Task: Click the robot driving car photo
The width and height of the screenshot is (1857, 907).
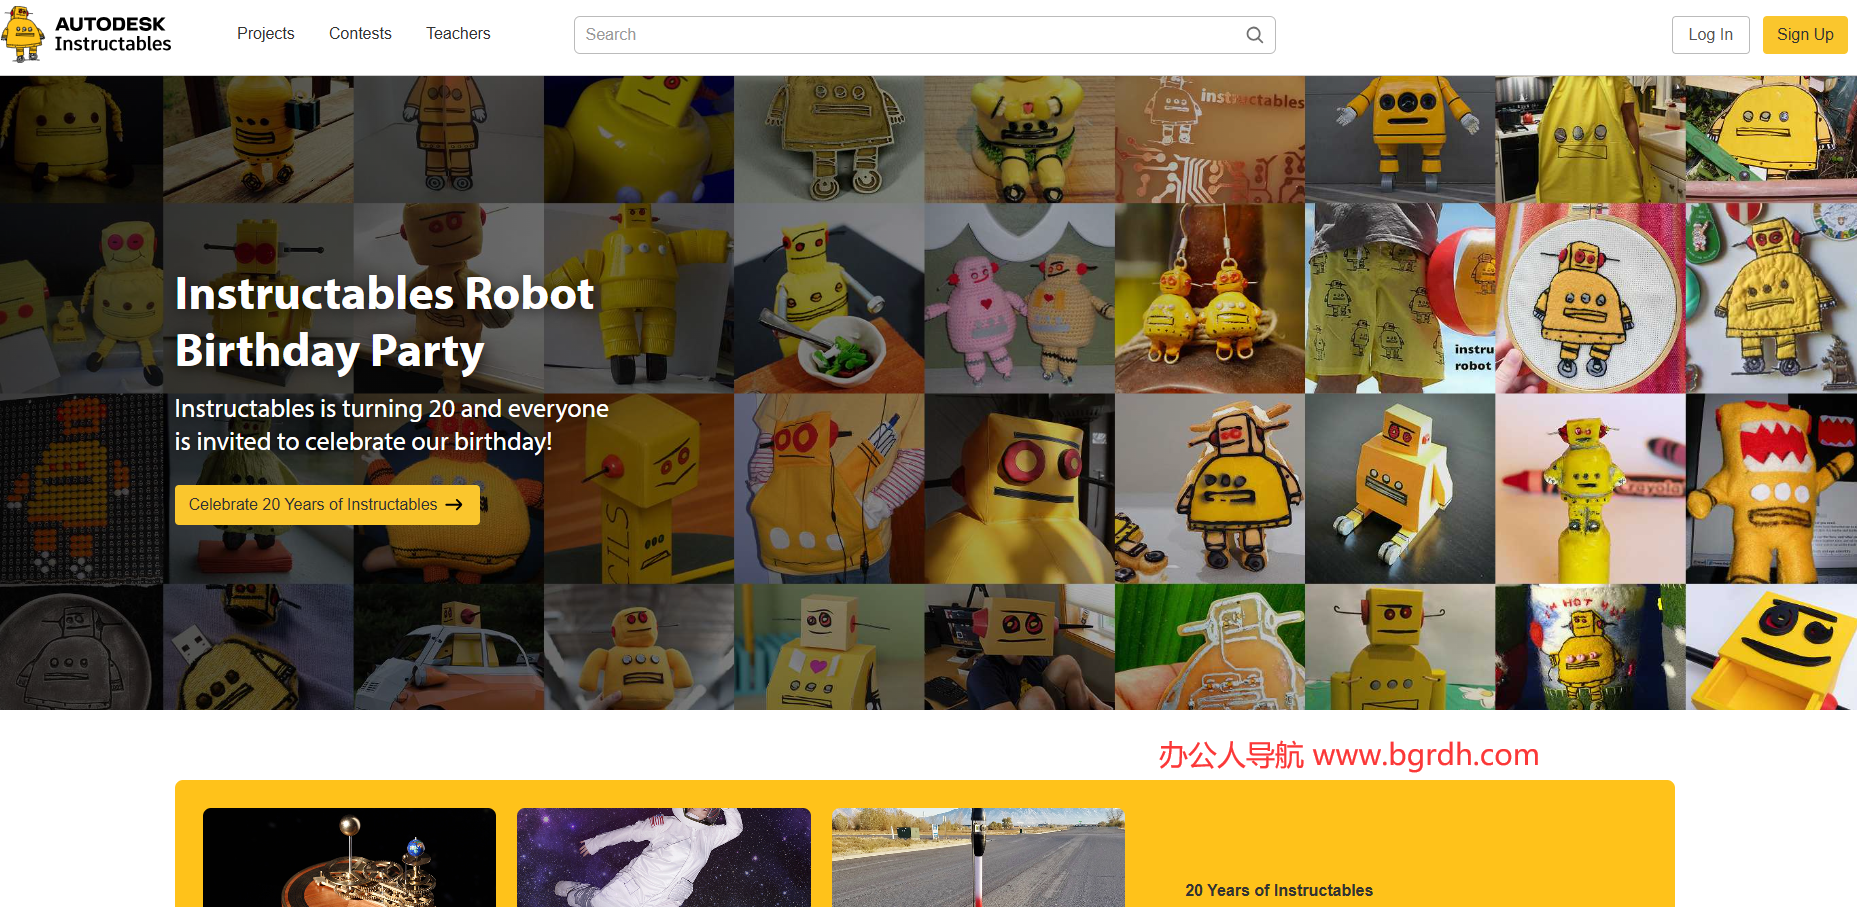Action: pyautogui.click(x=449, y=647)
